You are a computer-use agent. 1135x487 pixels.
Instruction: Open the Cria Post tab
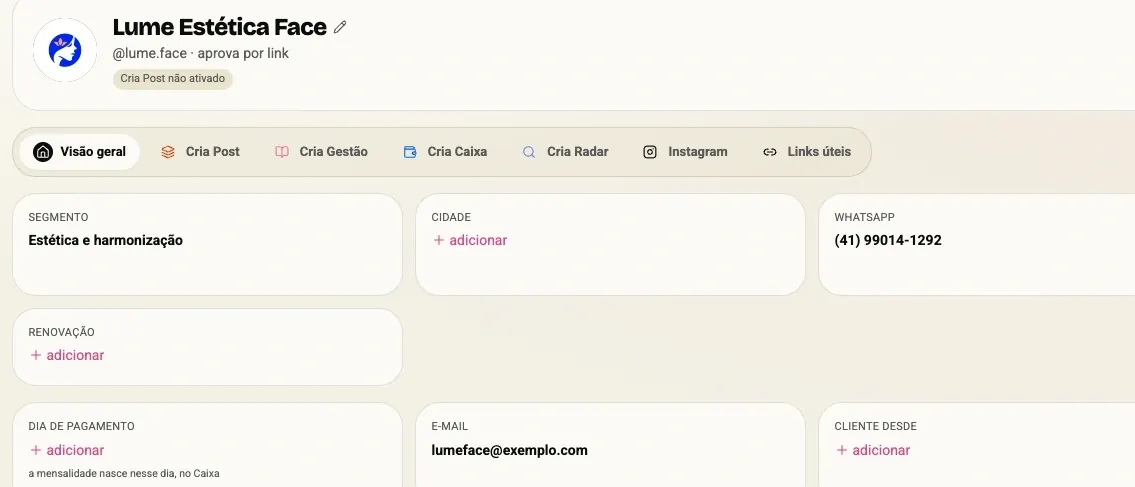[201, 152]
